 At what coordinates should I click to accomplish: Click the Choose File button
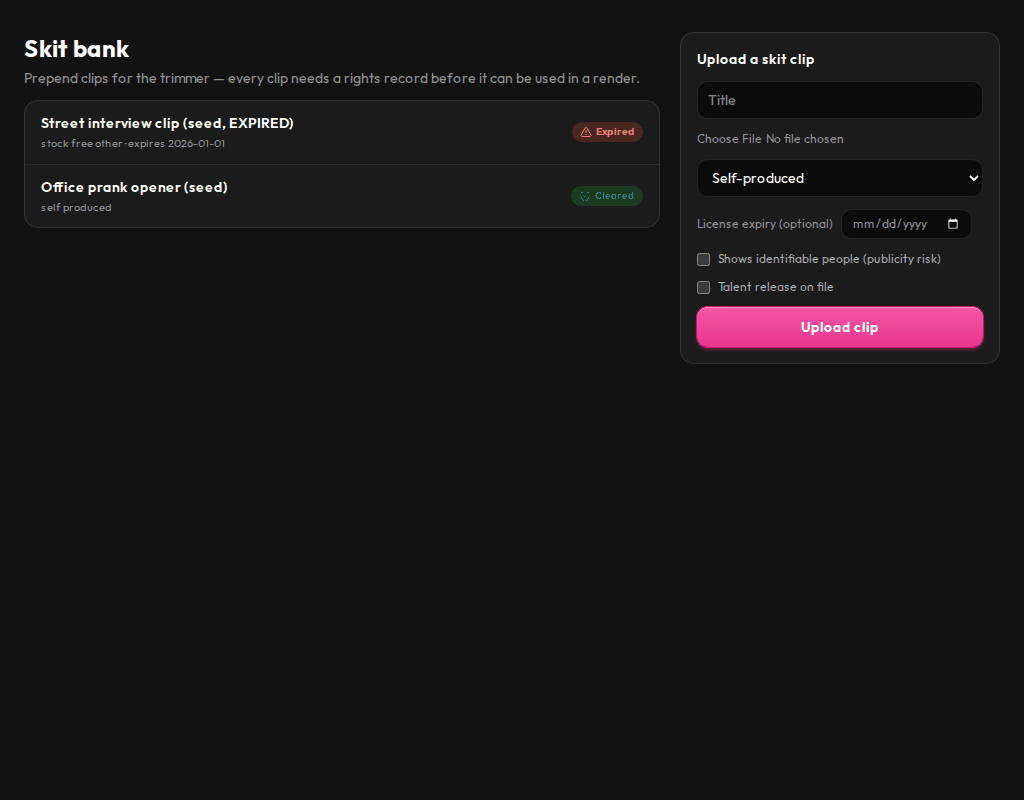(x=729, y=139)
